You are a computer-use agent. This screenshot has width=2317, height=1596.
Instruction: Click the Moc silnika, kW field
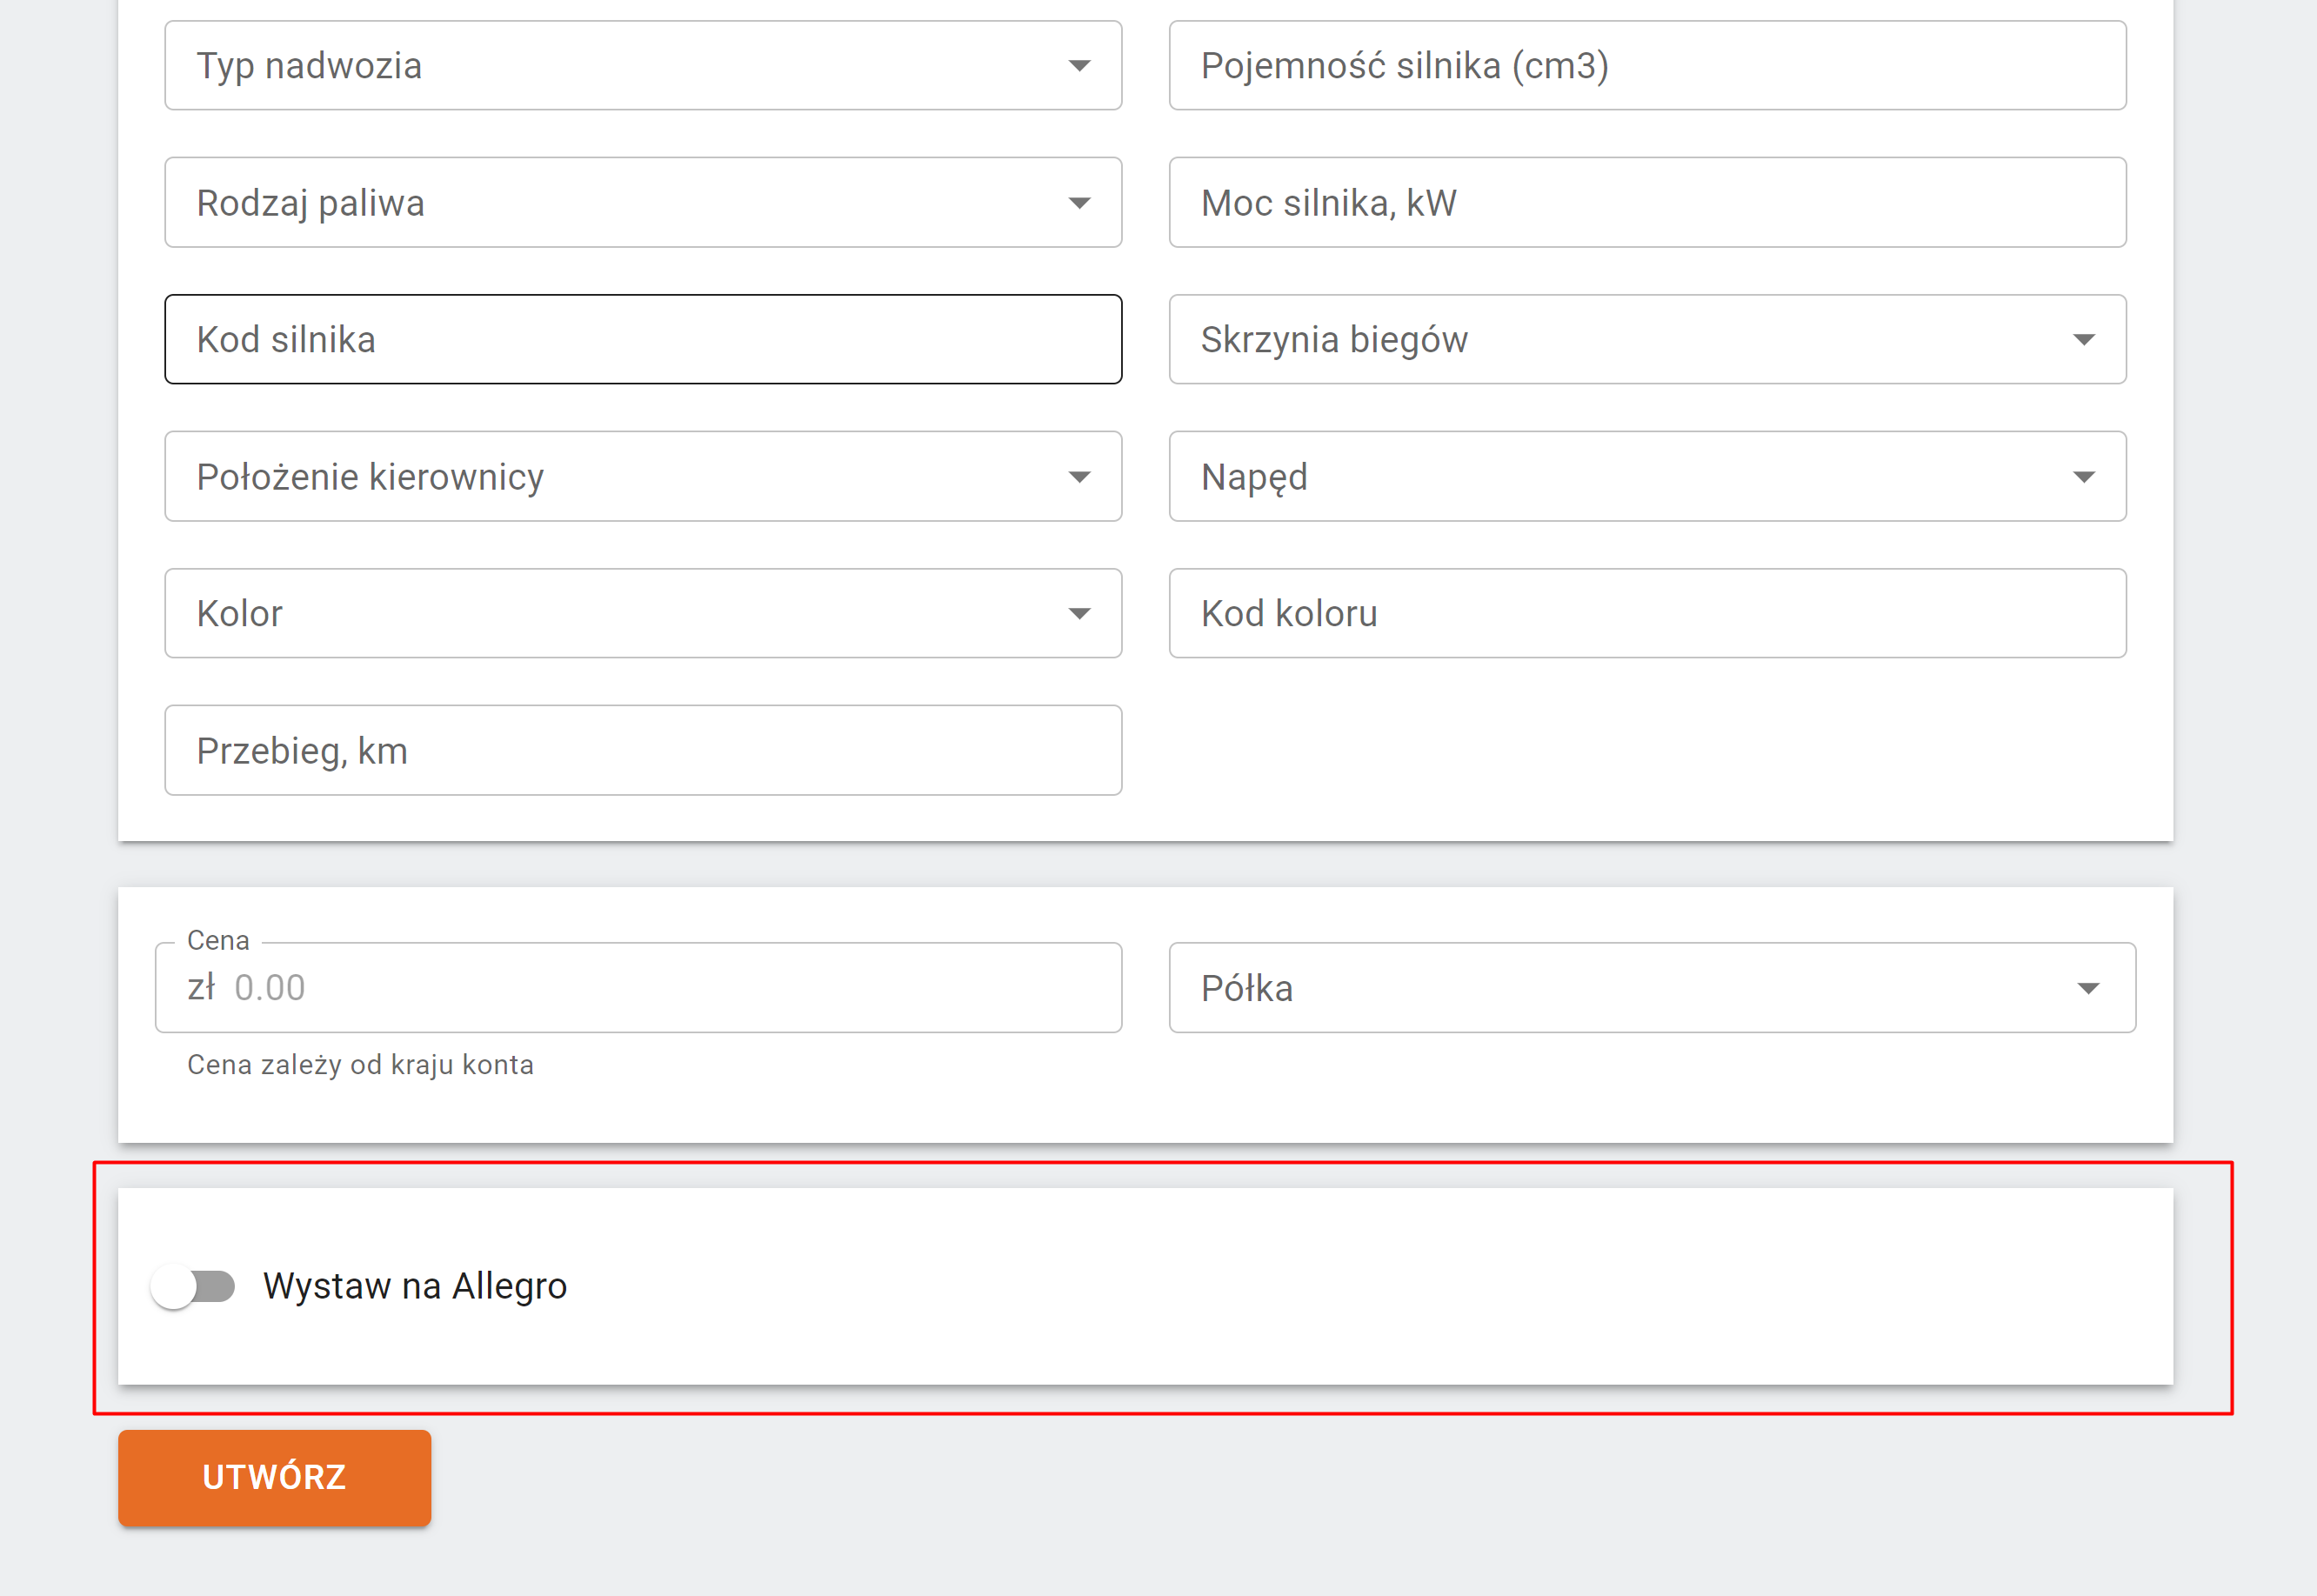click(x=1646, y=203)
